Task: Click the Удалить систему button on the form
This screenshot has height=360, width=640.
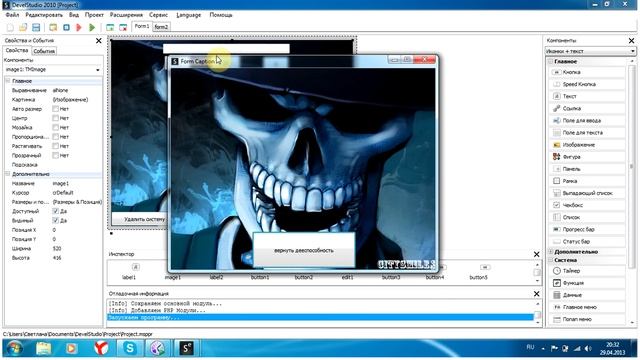Action: tap(141, 219)
